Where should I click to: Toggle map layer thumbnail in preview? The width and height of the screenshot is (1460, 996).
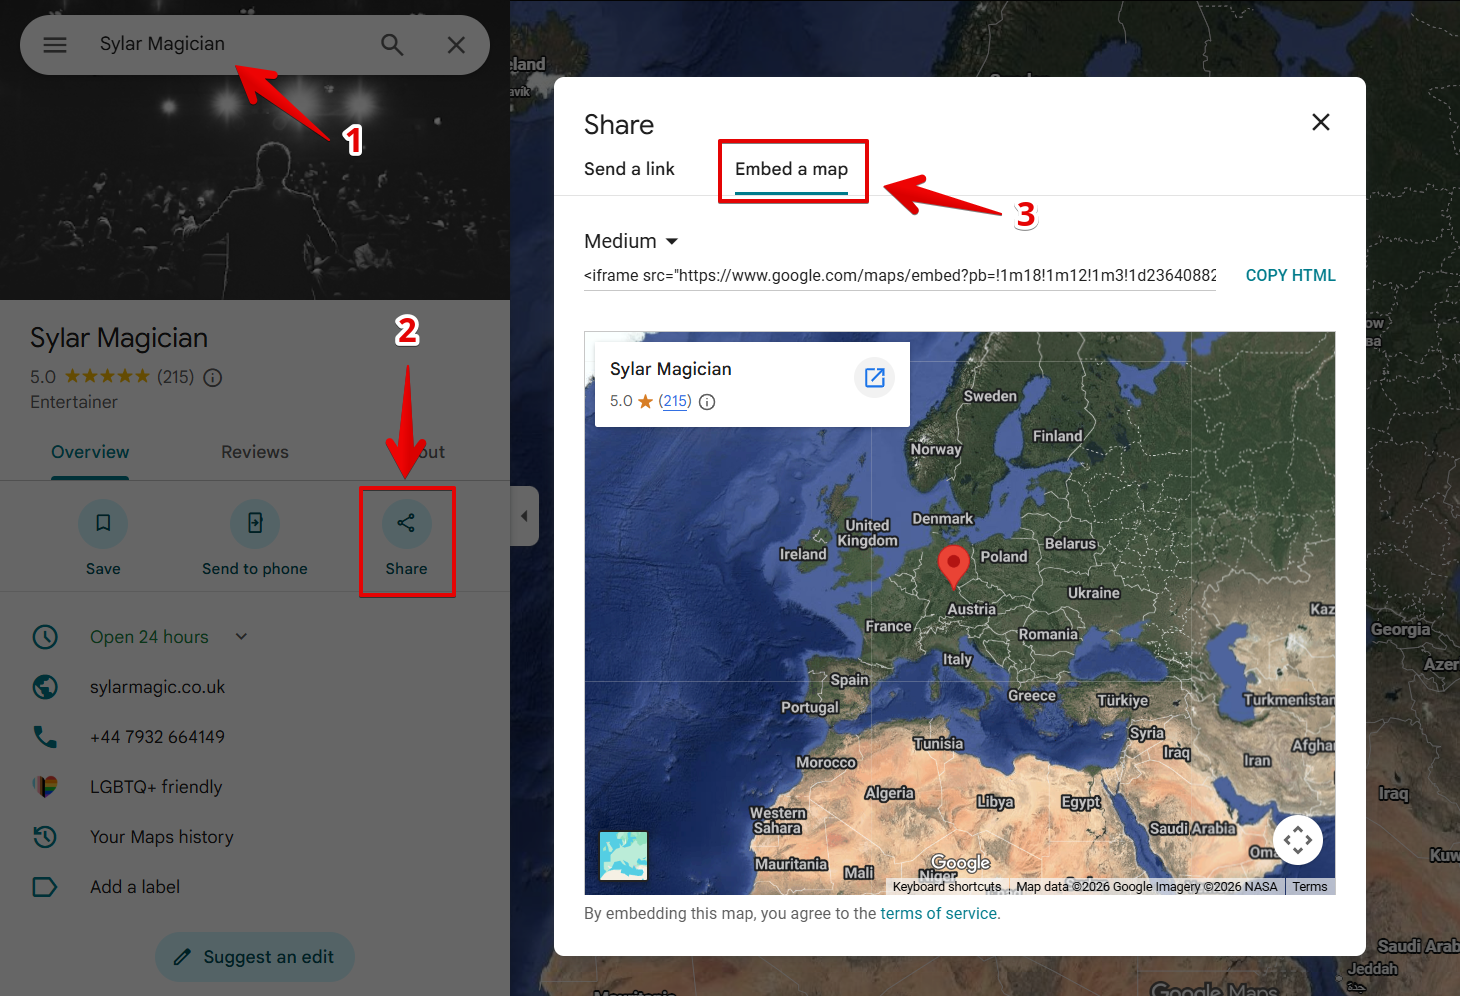coord(623,856)
